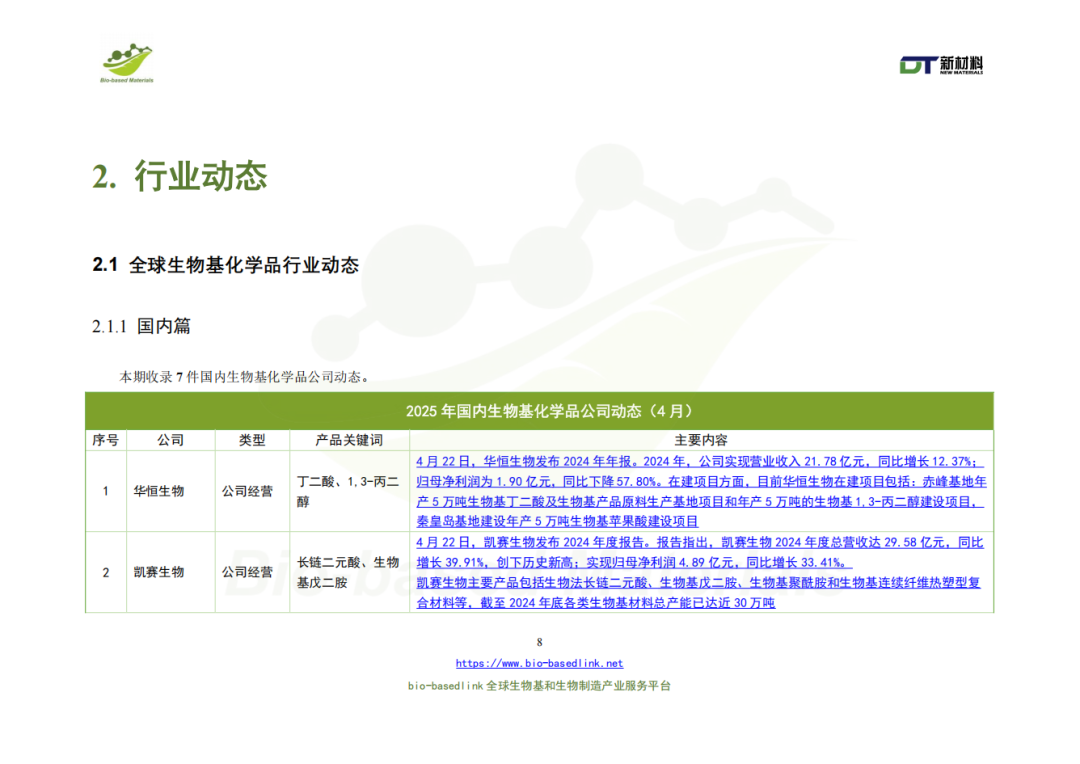The height and width of the screenshot is (764, 1080).
Task: Click the 类型 column header
Action: pyautogui.click(x=252, y=440)
